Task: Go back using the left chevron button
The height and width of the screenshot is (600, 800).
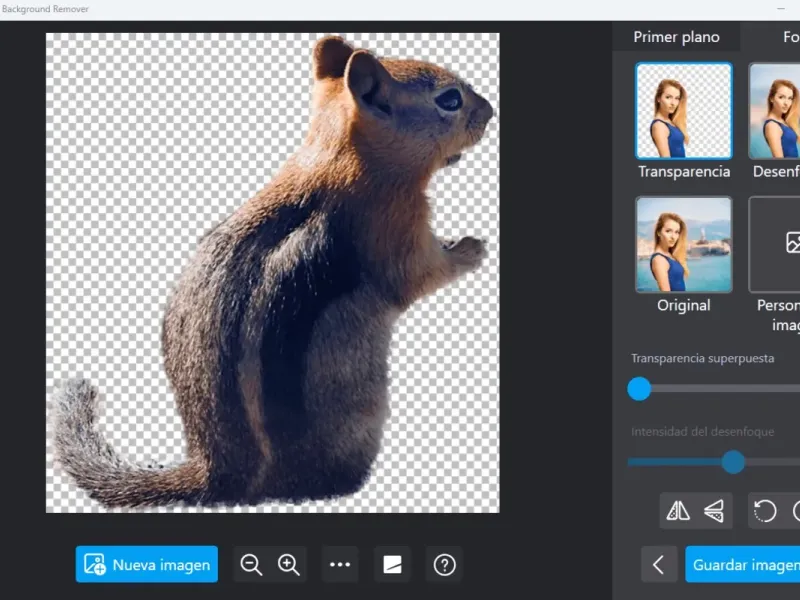Action: pos(658,565)
